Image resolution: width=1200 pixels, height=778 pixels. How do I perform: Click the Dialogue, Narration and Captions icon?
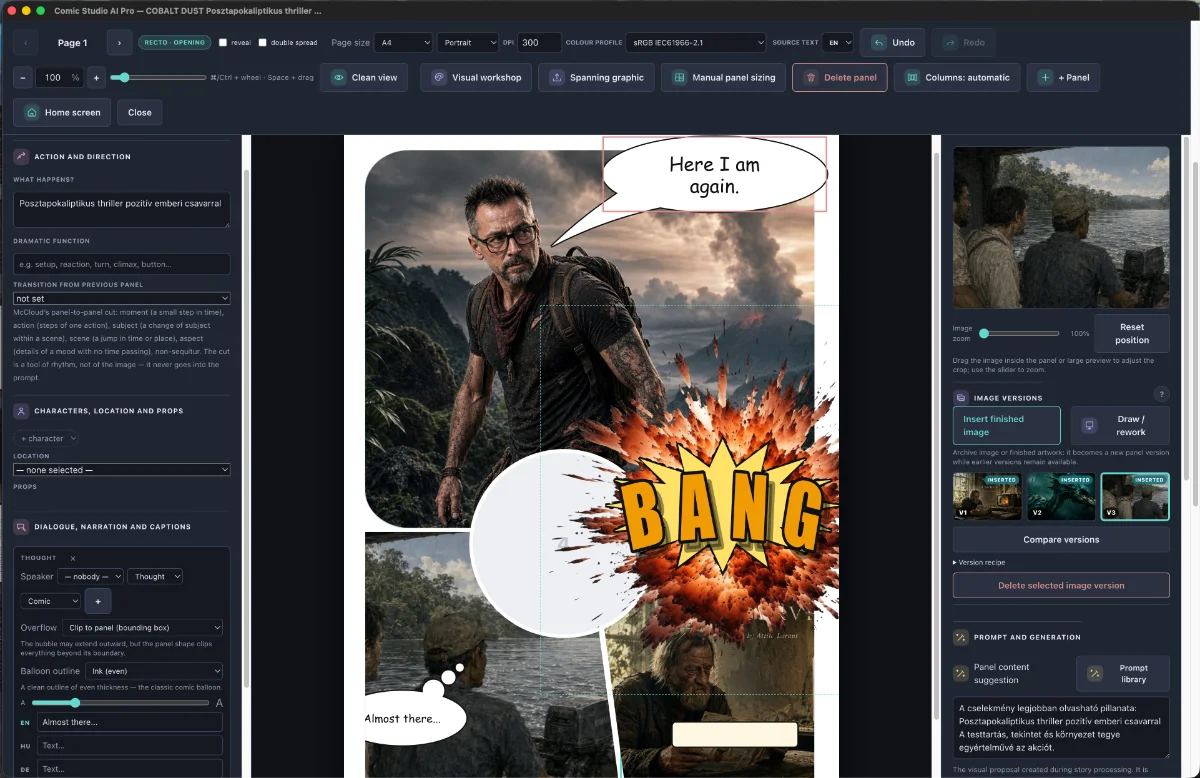pyautogui.click(x=21, y=526)
